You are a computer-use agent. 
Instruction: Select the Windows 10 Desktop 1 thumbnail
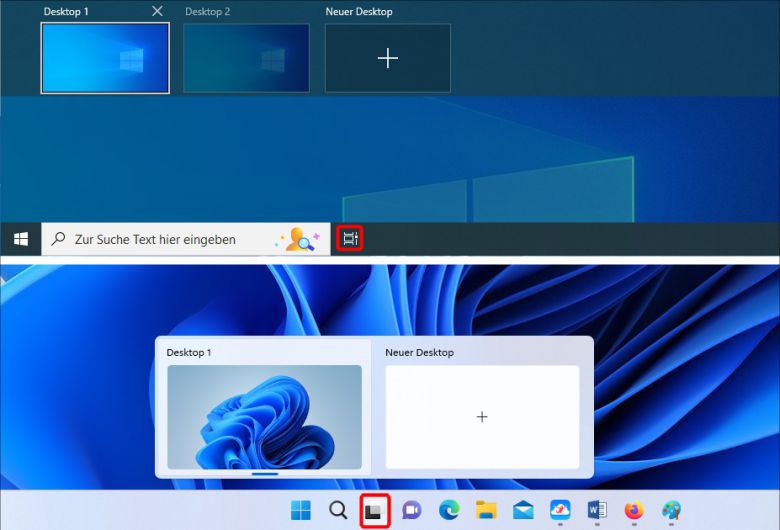pyautogui.click(x=105, y=58)
